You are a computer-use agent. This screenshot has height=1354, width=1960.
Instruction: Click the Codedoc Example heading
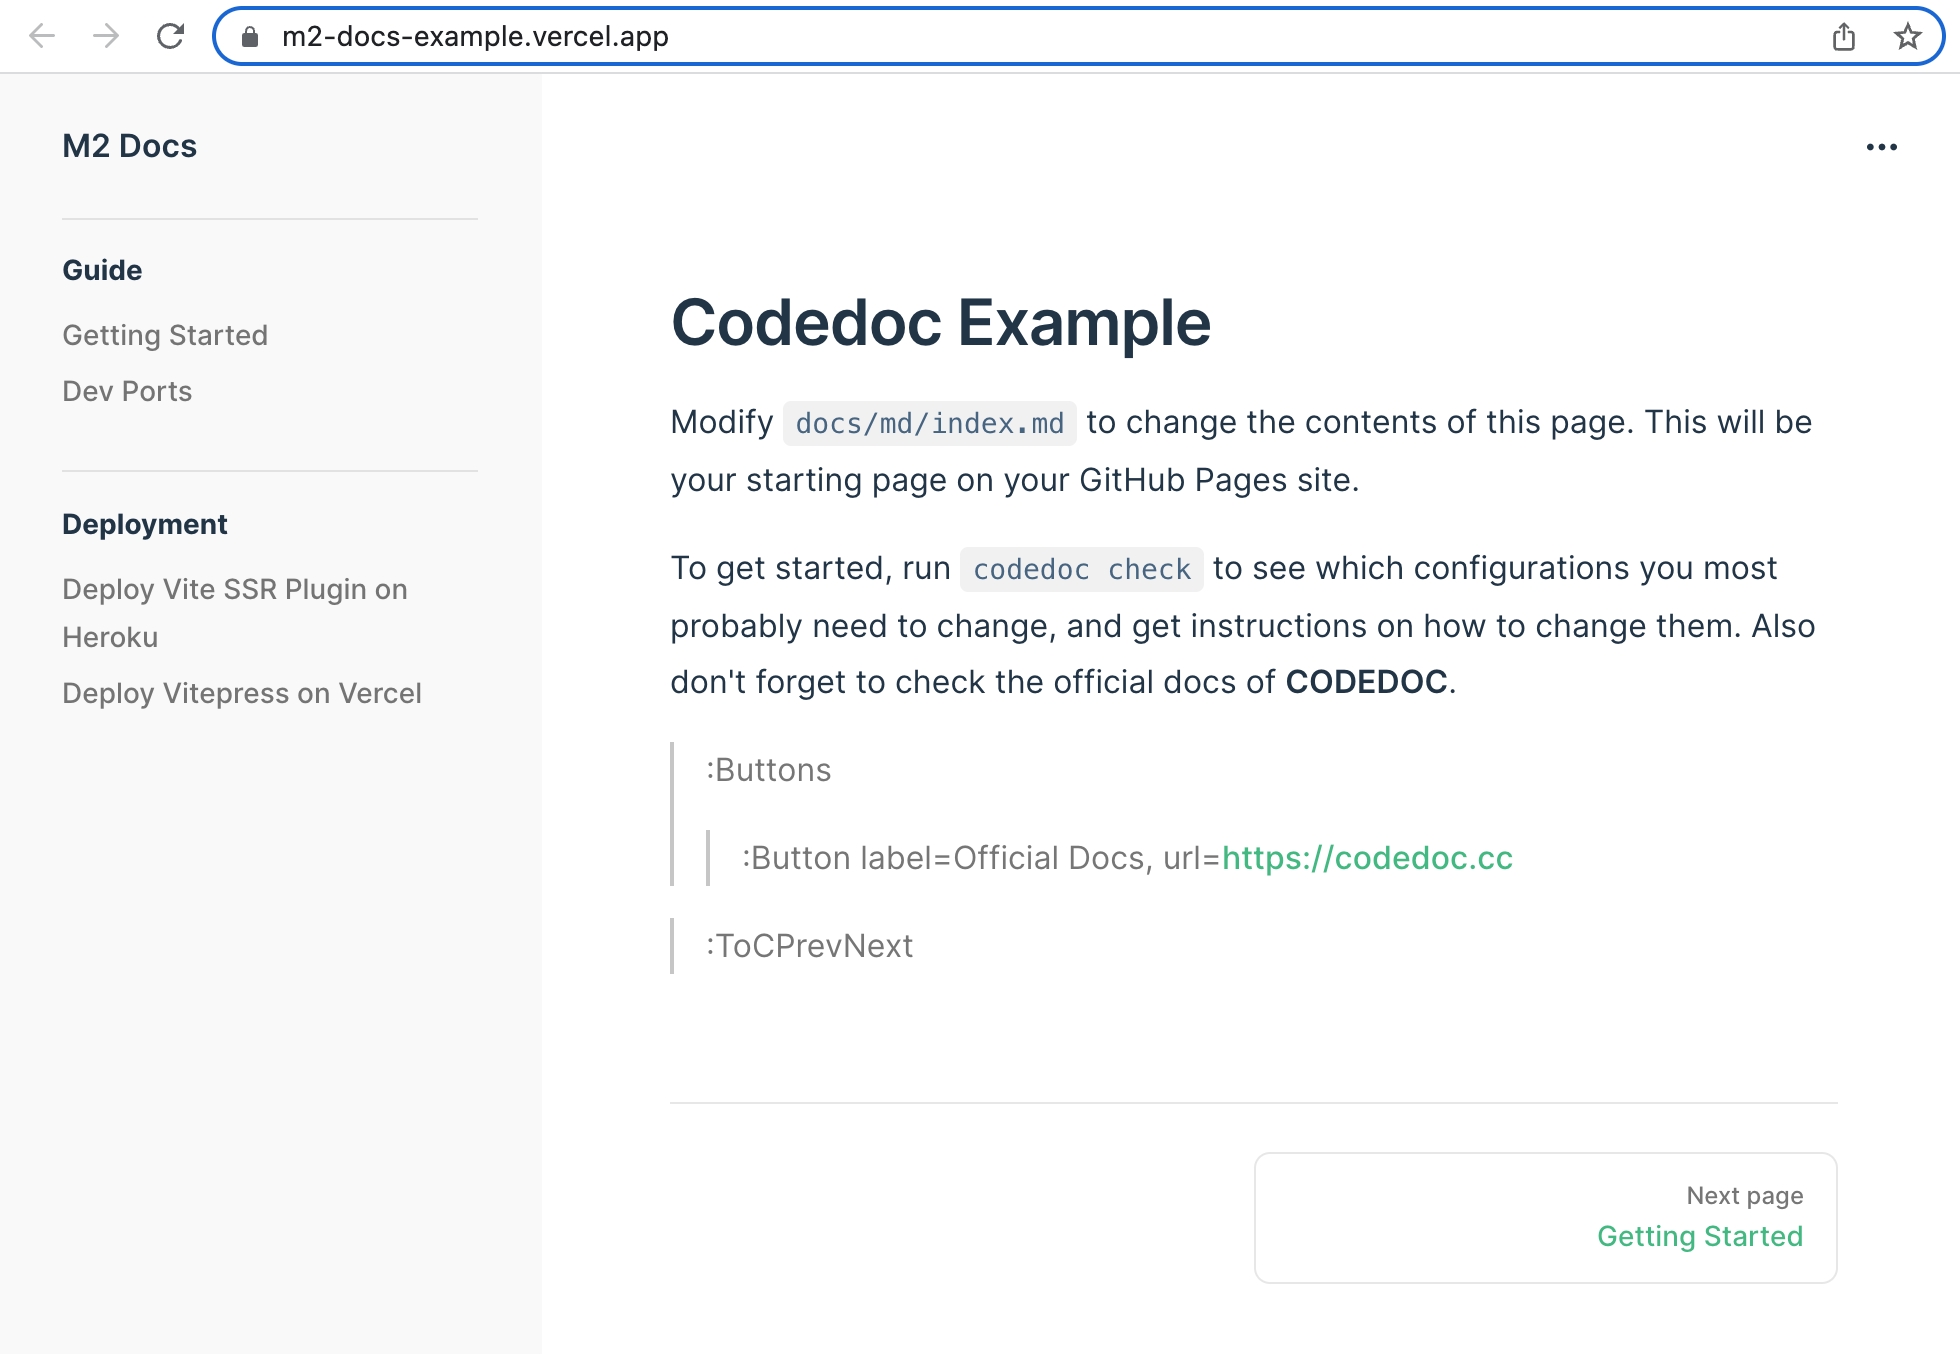pyautogui.click(x=940, y=323)
